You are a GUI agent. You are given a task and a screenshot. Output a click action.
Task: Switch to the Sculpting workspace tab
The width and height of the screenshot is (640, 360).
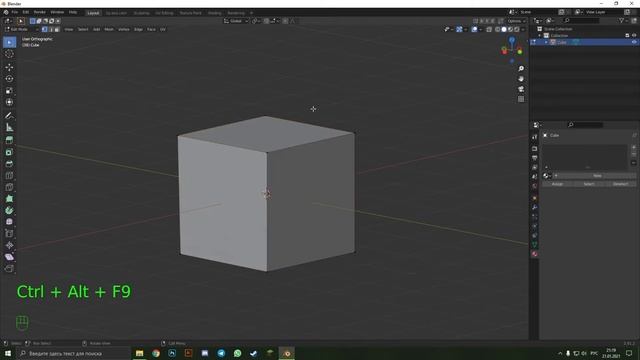pos(142,13)
